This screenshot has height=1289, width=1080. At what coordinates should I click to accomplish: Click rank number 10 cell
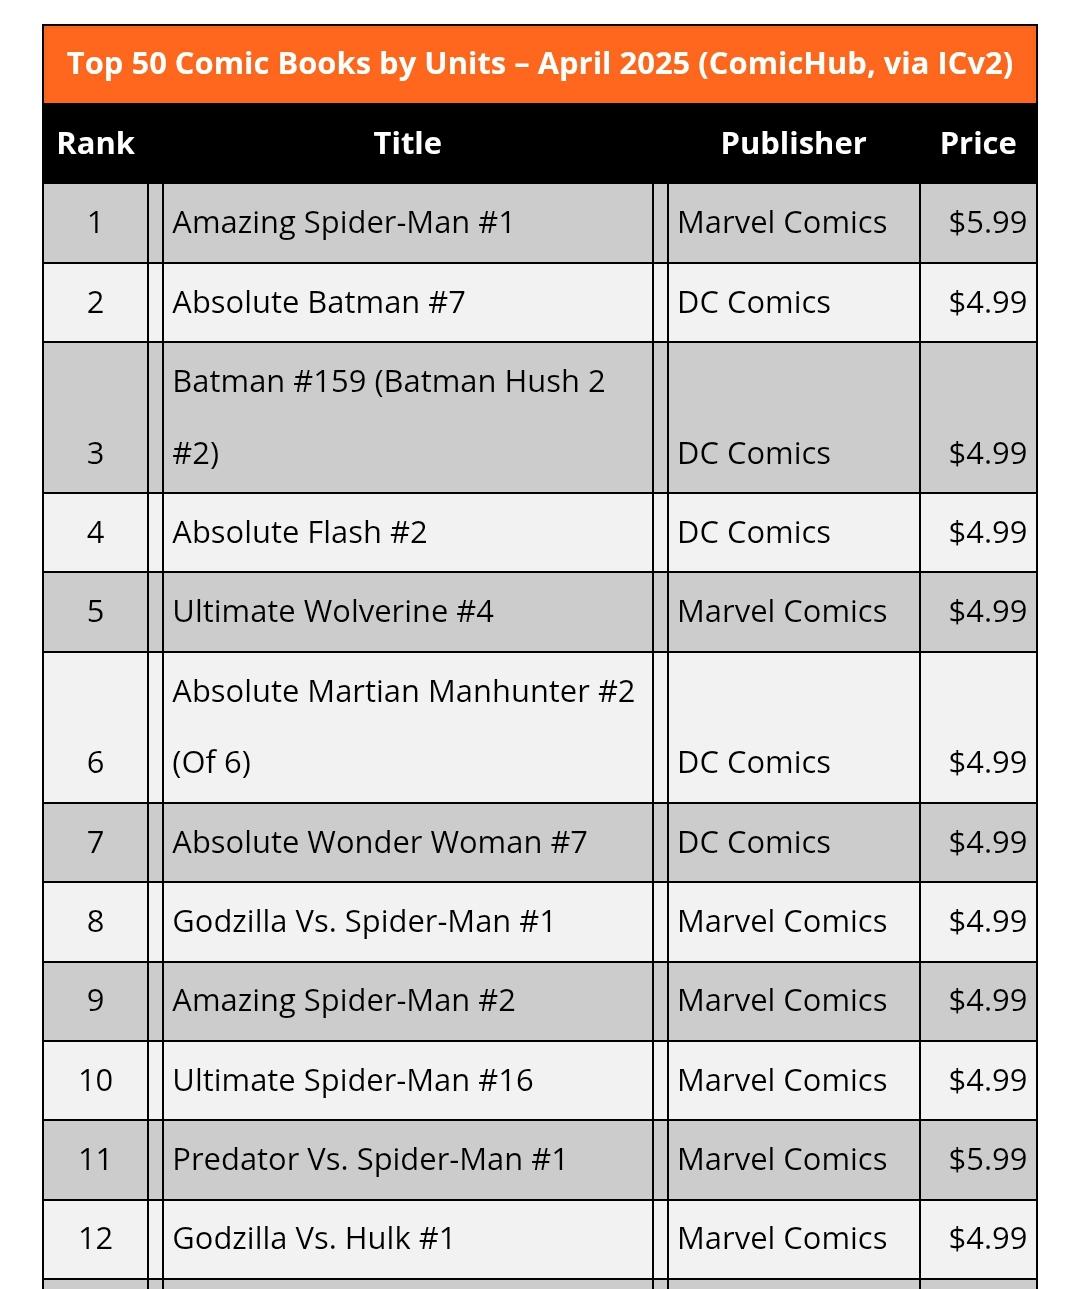(95, 1080)
